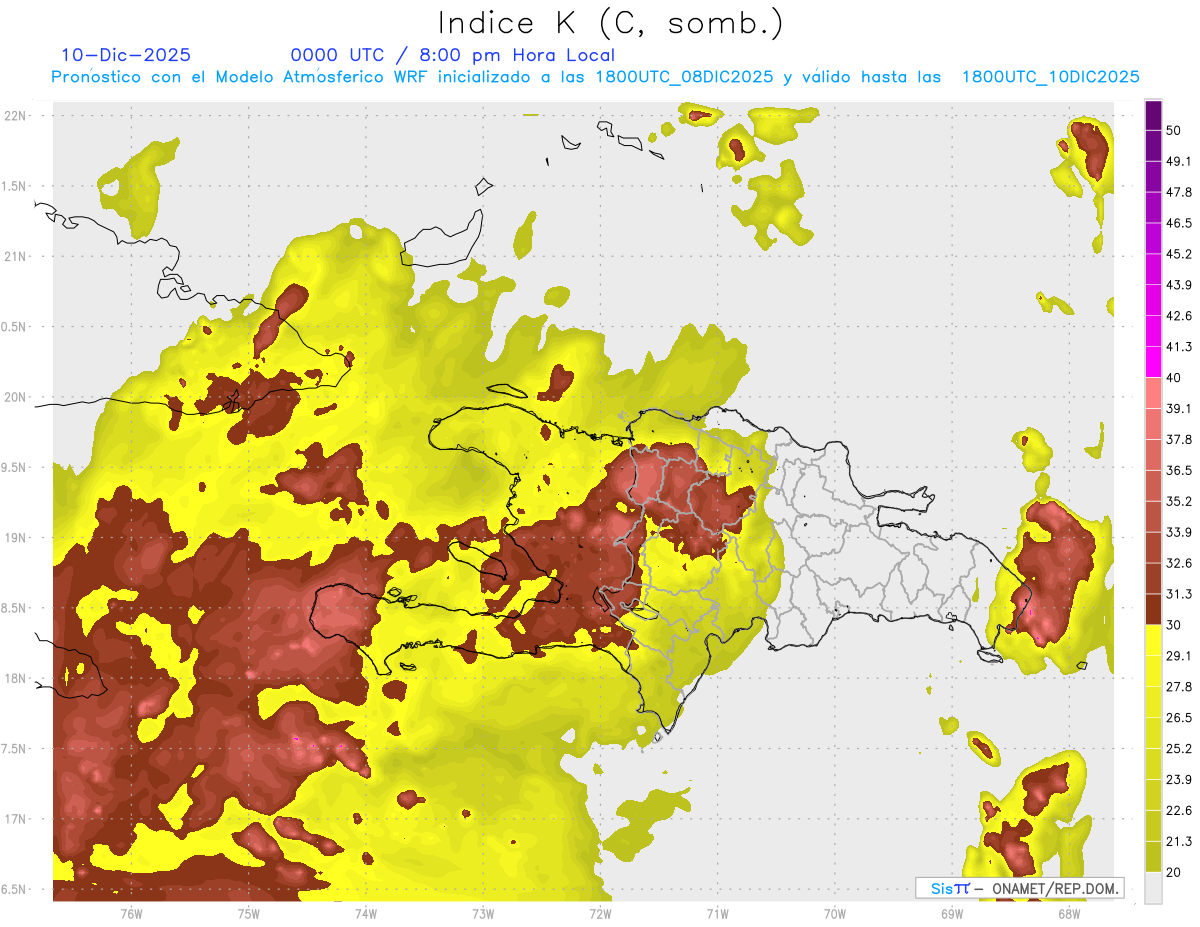Click the latitude label '17N'

pos(16,820)
